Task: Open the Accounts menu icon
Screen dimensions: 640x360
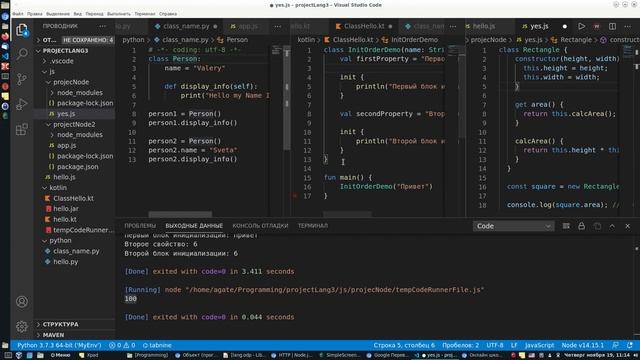Action: coord(22,301)
